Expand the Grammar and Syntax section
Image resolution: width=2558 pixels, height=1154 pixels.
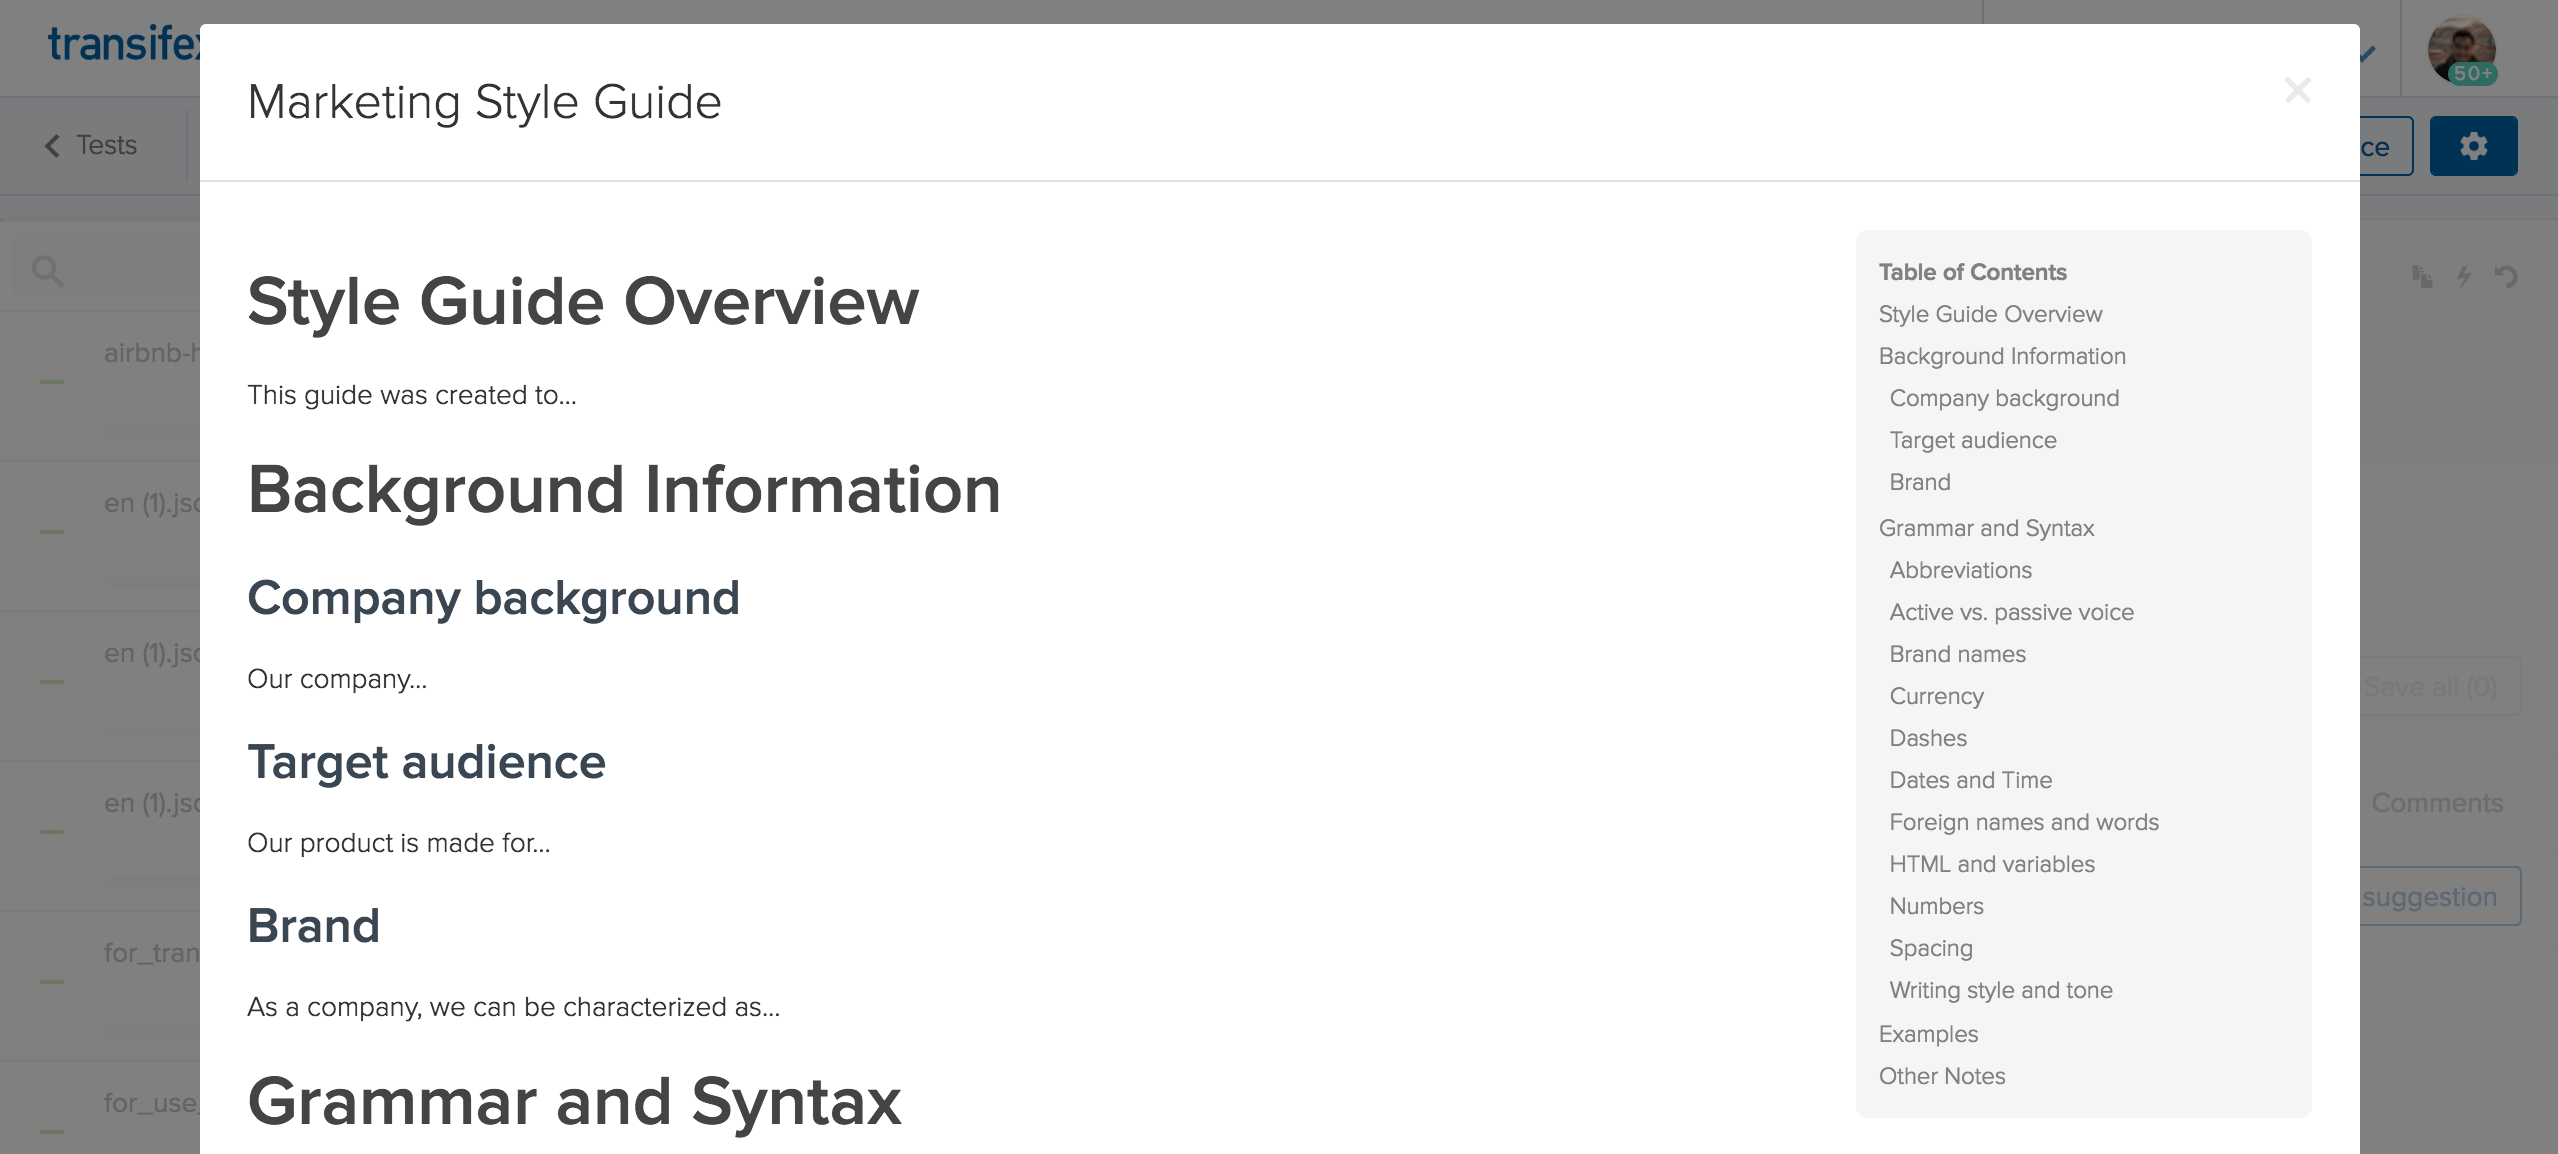pos(1985,527)
